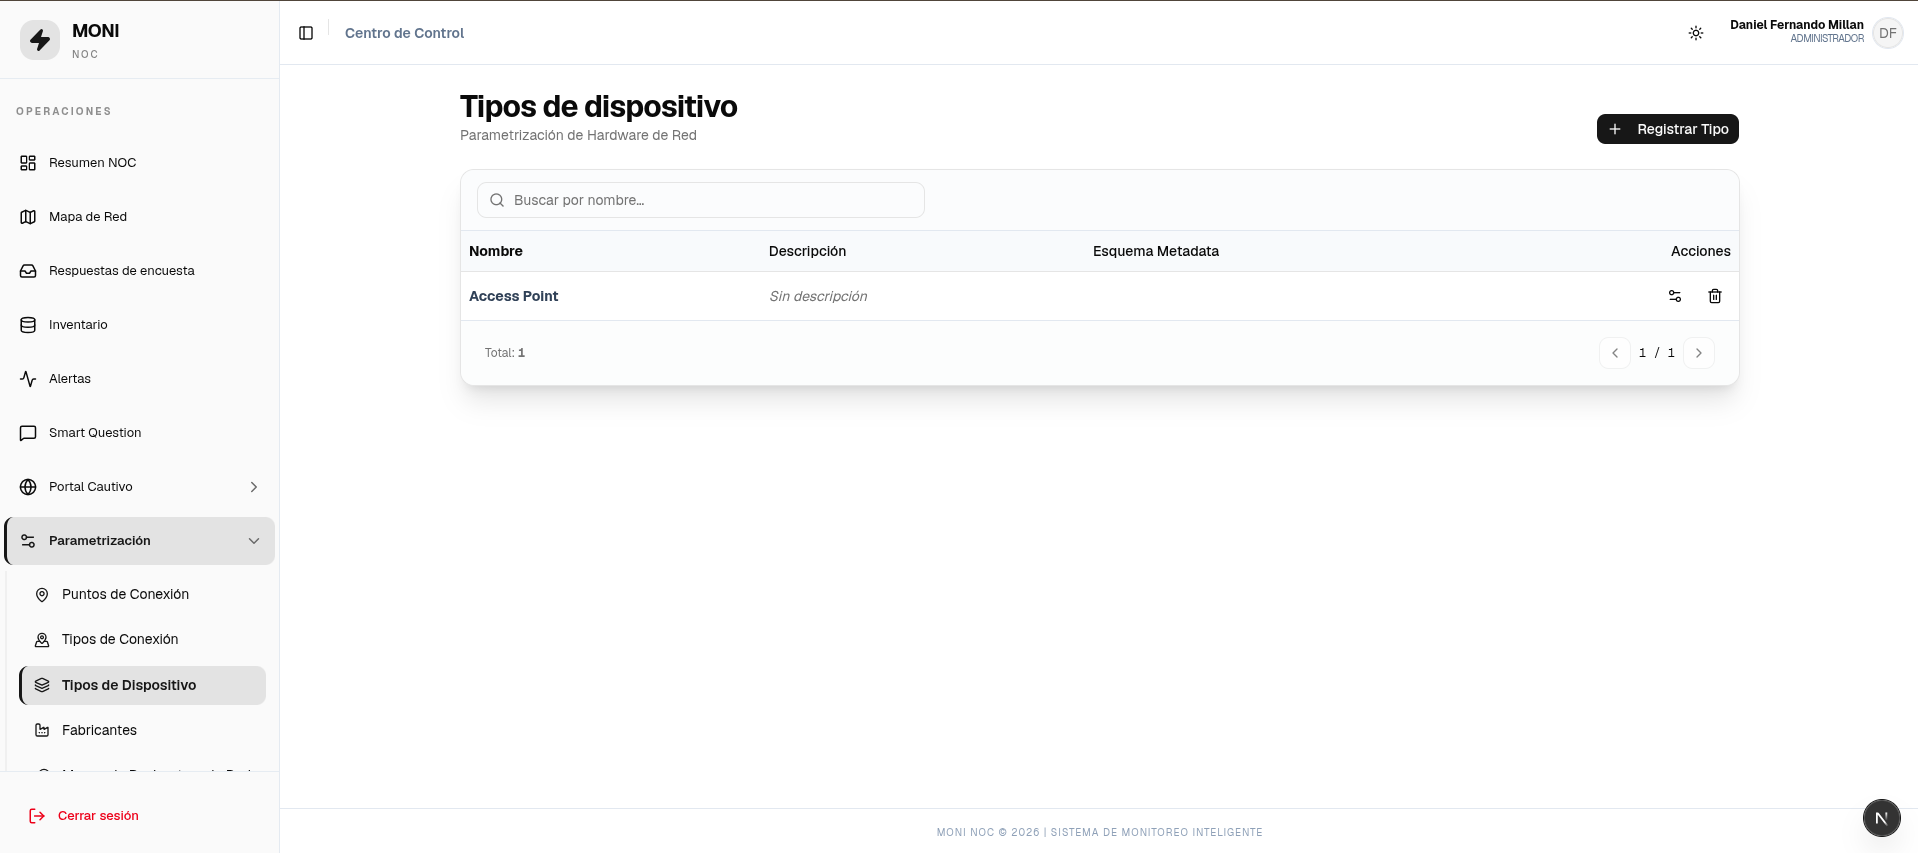Click the Esquema Metadata column header

coord(1156,251)
